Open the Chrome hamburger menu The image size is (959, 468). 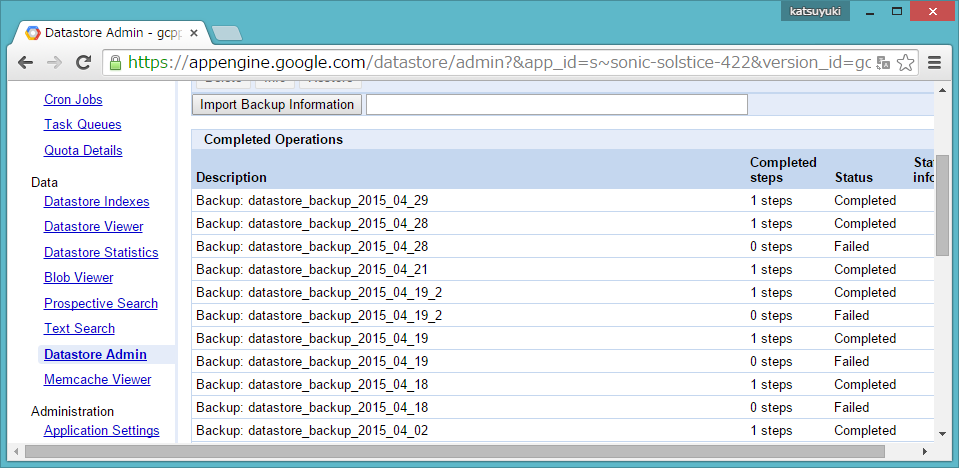point(934,62)
